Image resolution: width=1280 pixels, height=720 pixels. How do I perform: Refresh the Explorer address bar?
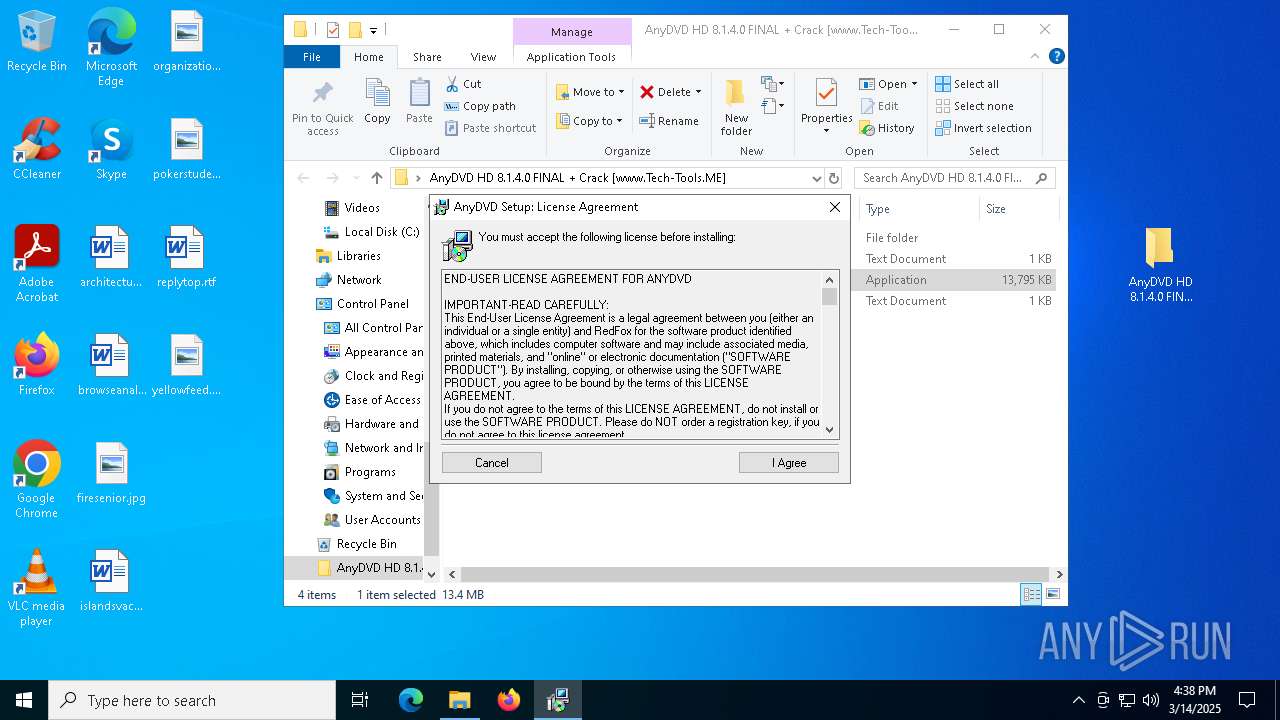click(834, 178)
